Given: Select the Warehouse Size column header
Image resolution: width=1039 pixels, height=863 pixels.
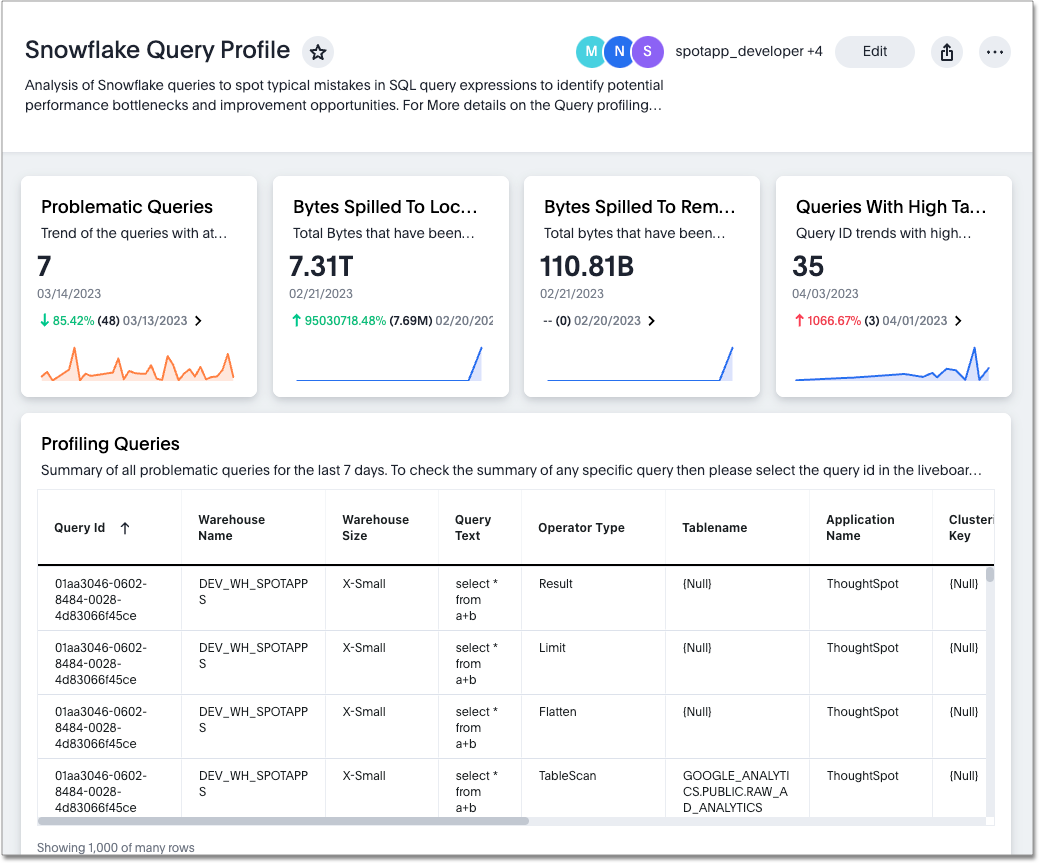Looking at the screenshot, I should point(375,527).
